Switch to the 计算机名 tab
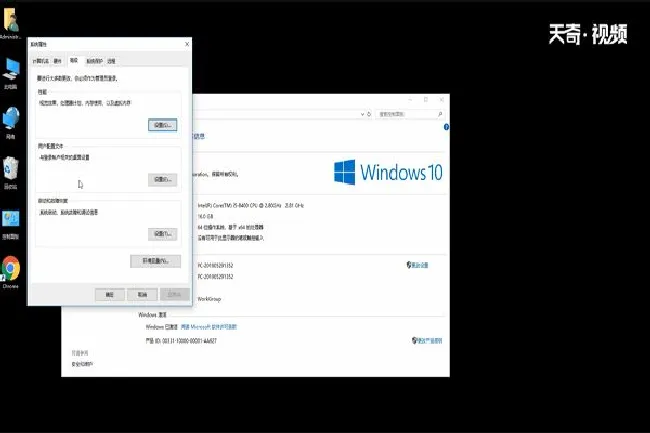The height and width of the screenshot is (433, 650). 41,61
